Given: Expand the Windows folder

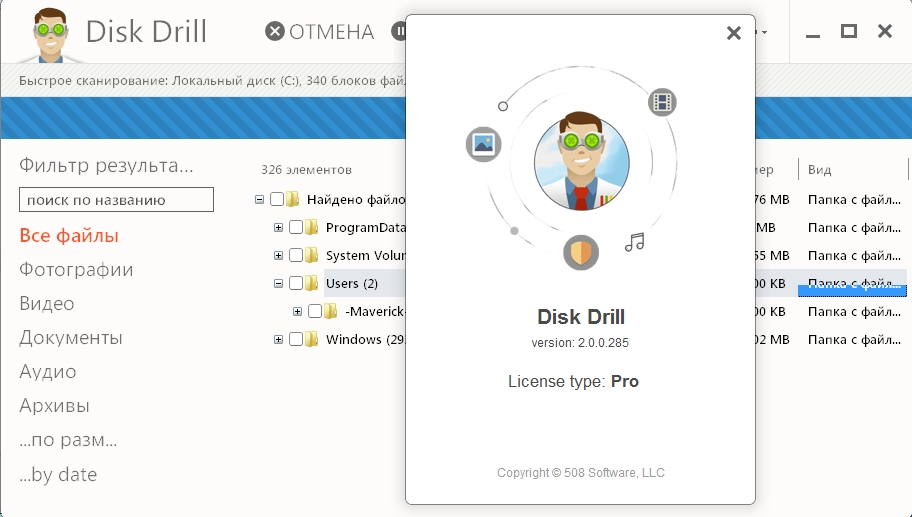Looking at the screenshot, I should click(x=278, y=339).
